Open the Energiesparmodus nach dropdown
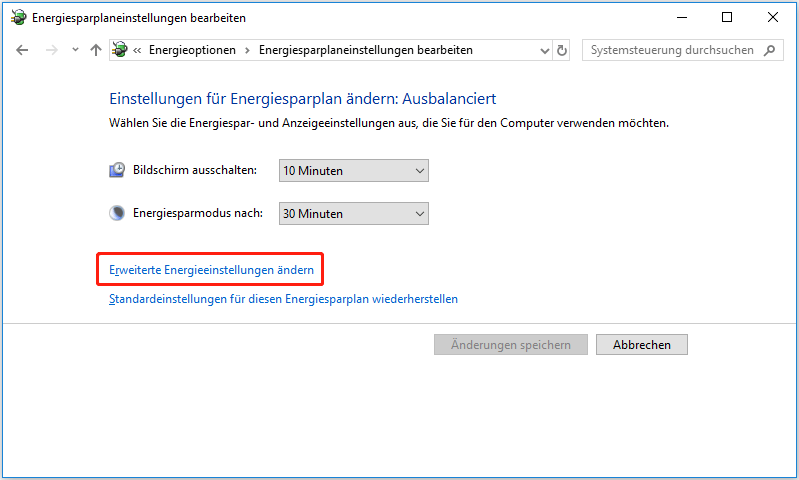 click(x=354, y=214)
